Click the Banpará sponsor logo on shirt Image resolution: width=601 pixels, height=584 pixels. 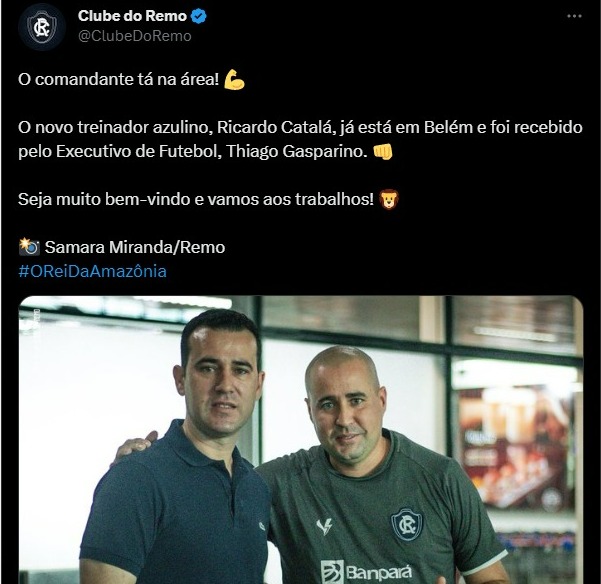[366, 572]
